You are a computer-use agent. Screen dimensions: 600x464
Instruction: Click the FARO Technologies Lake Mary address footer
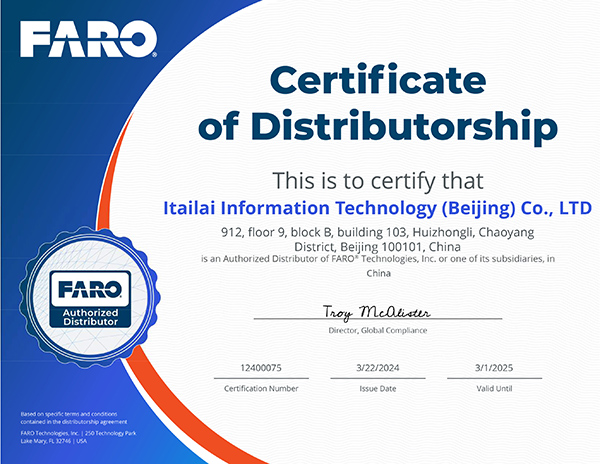pyautogui.click(x=75, y=436)
